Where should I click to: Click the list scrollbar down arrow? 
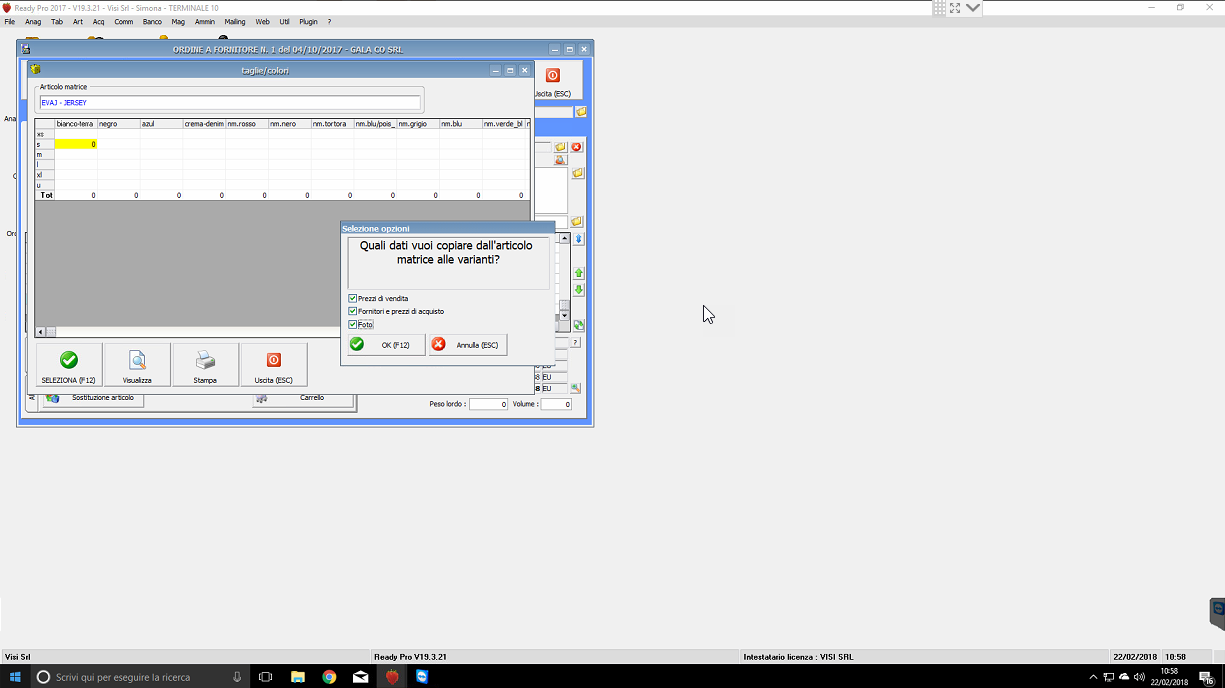tap(564, 316)
